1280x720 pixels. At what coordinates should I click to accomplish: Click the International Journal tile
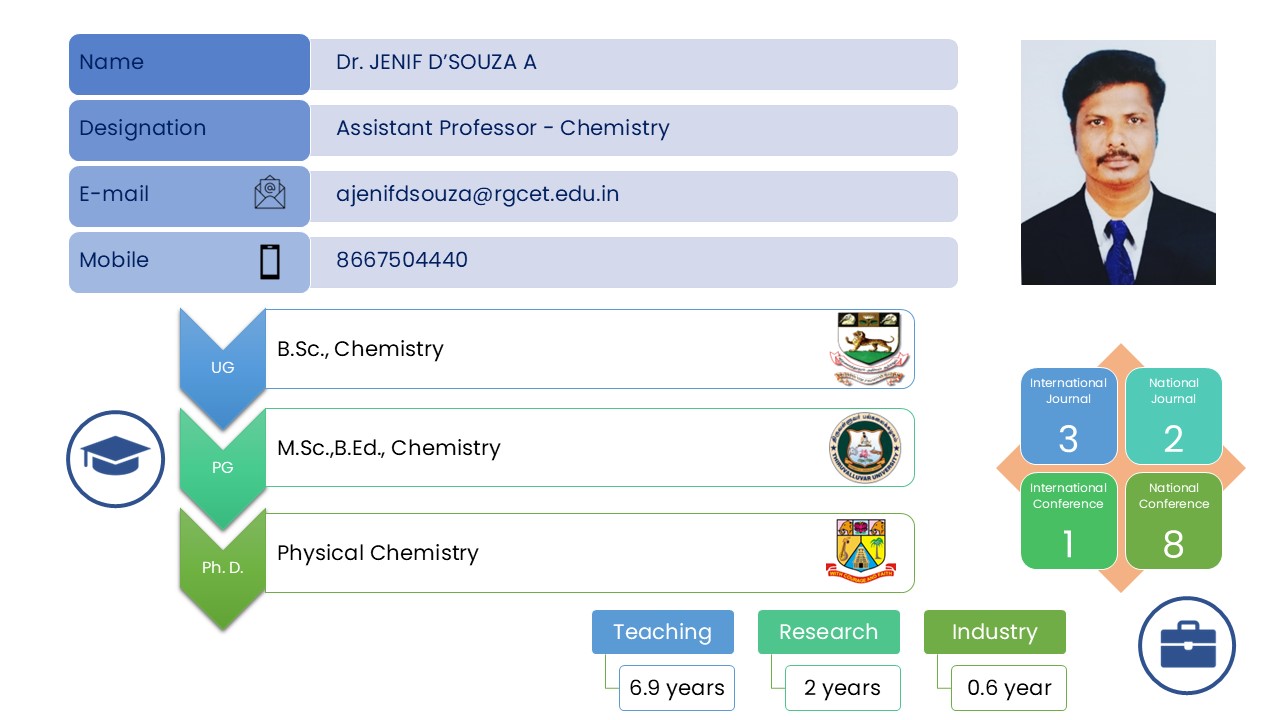[x=1068, y=416]
